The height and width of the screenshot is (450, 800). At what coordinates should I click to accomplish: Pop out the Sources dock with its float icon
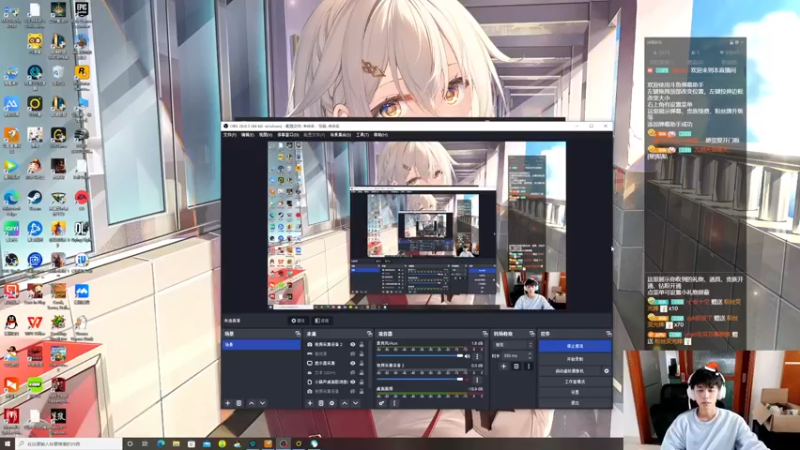click(x=369, y=334)
